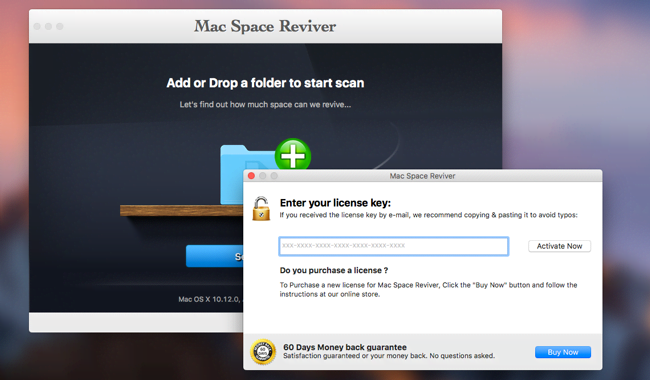Click the blue Buy Now button
This screenshot has width=650, height=380.
[563, 352]
